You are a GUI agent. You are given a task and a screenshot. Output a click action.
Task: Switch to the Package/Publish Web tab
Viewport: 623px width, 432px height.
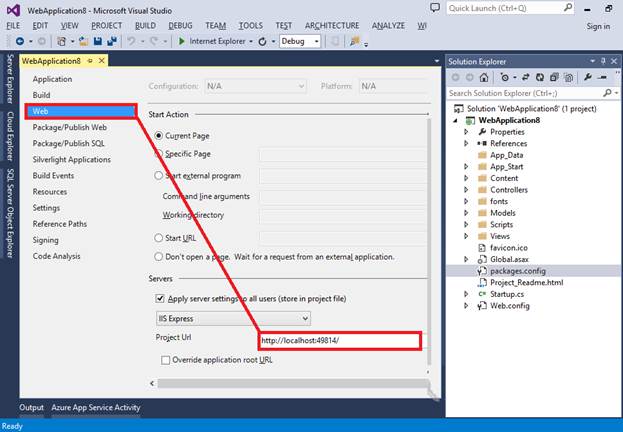coord(70,127)
